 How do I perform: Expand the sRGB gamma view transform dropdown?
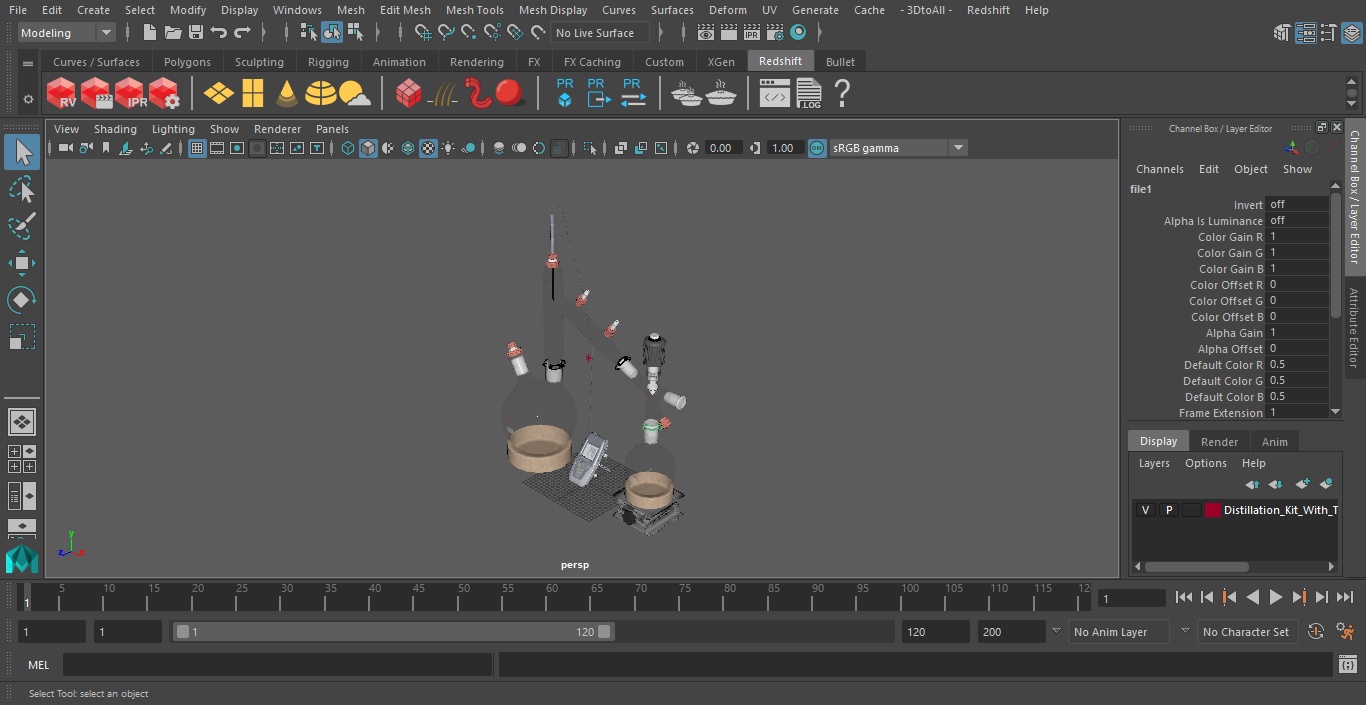point(897,148)
